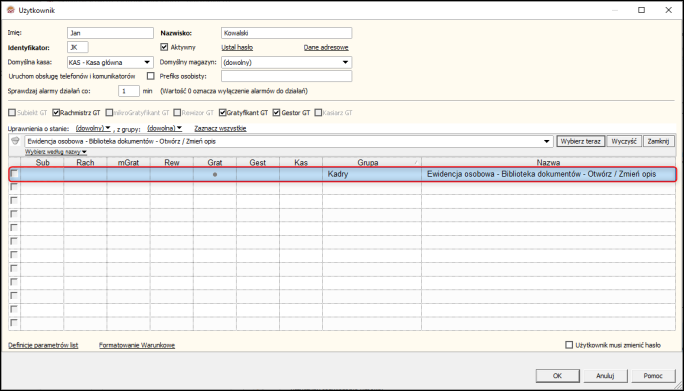This screenshot has height=391, width=684.
Task: Enable Uruchom obsługę telefonów i komunikatorów checkbox
Action: pos(151,76)
